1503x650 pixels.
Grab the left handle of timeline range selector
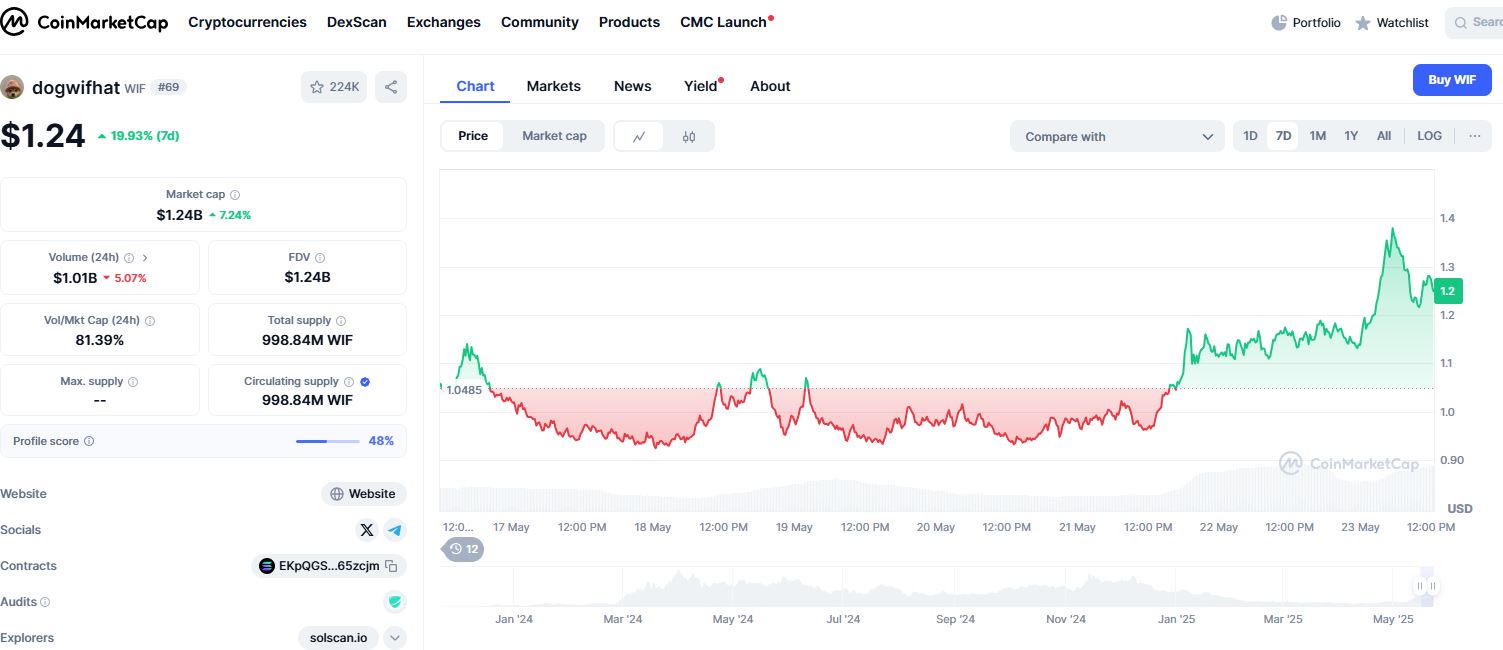tap(1419, 587)
